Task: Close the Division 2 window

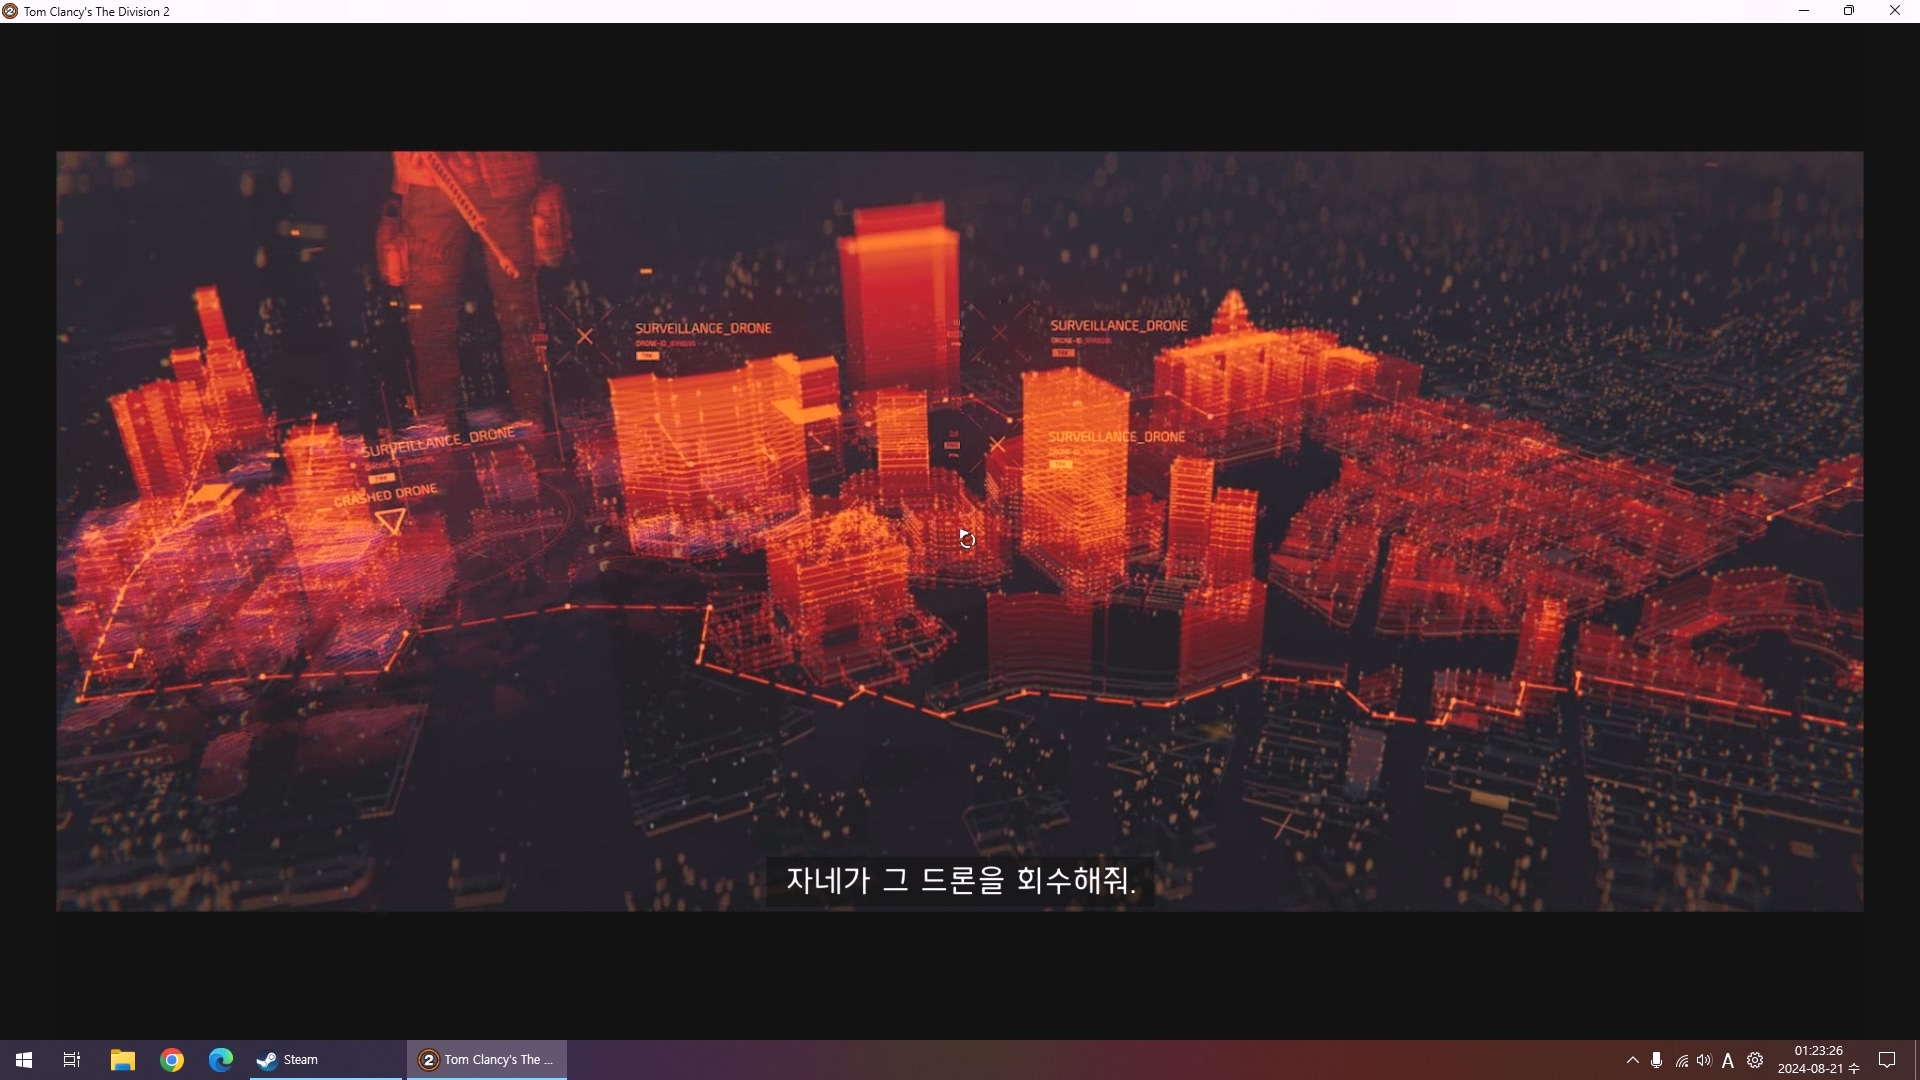Action: [1895, 11]
